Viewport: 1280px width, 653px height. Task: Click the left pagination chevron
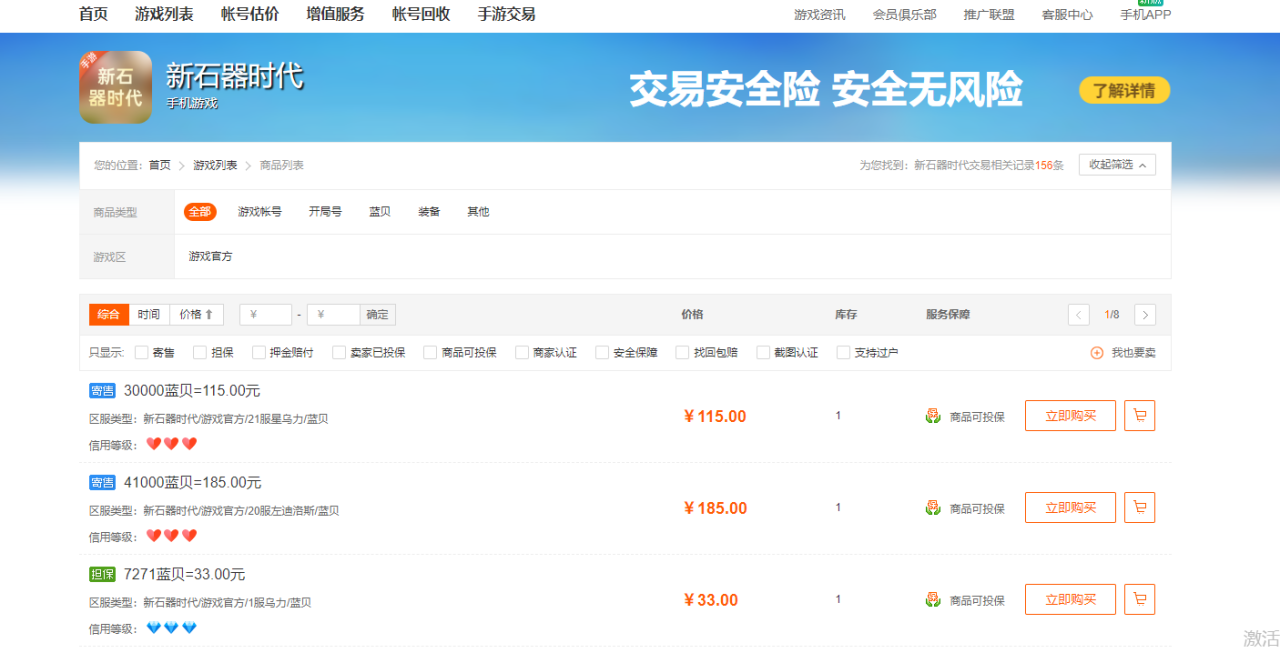point(1078,314)
